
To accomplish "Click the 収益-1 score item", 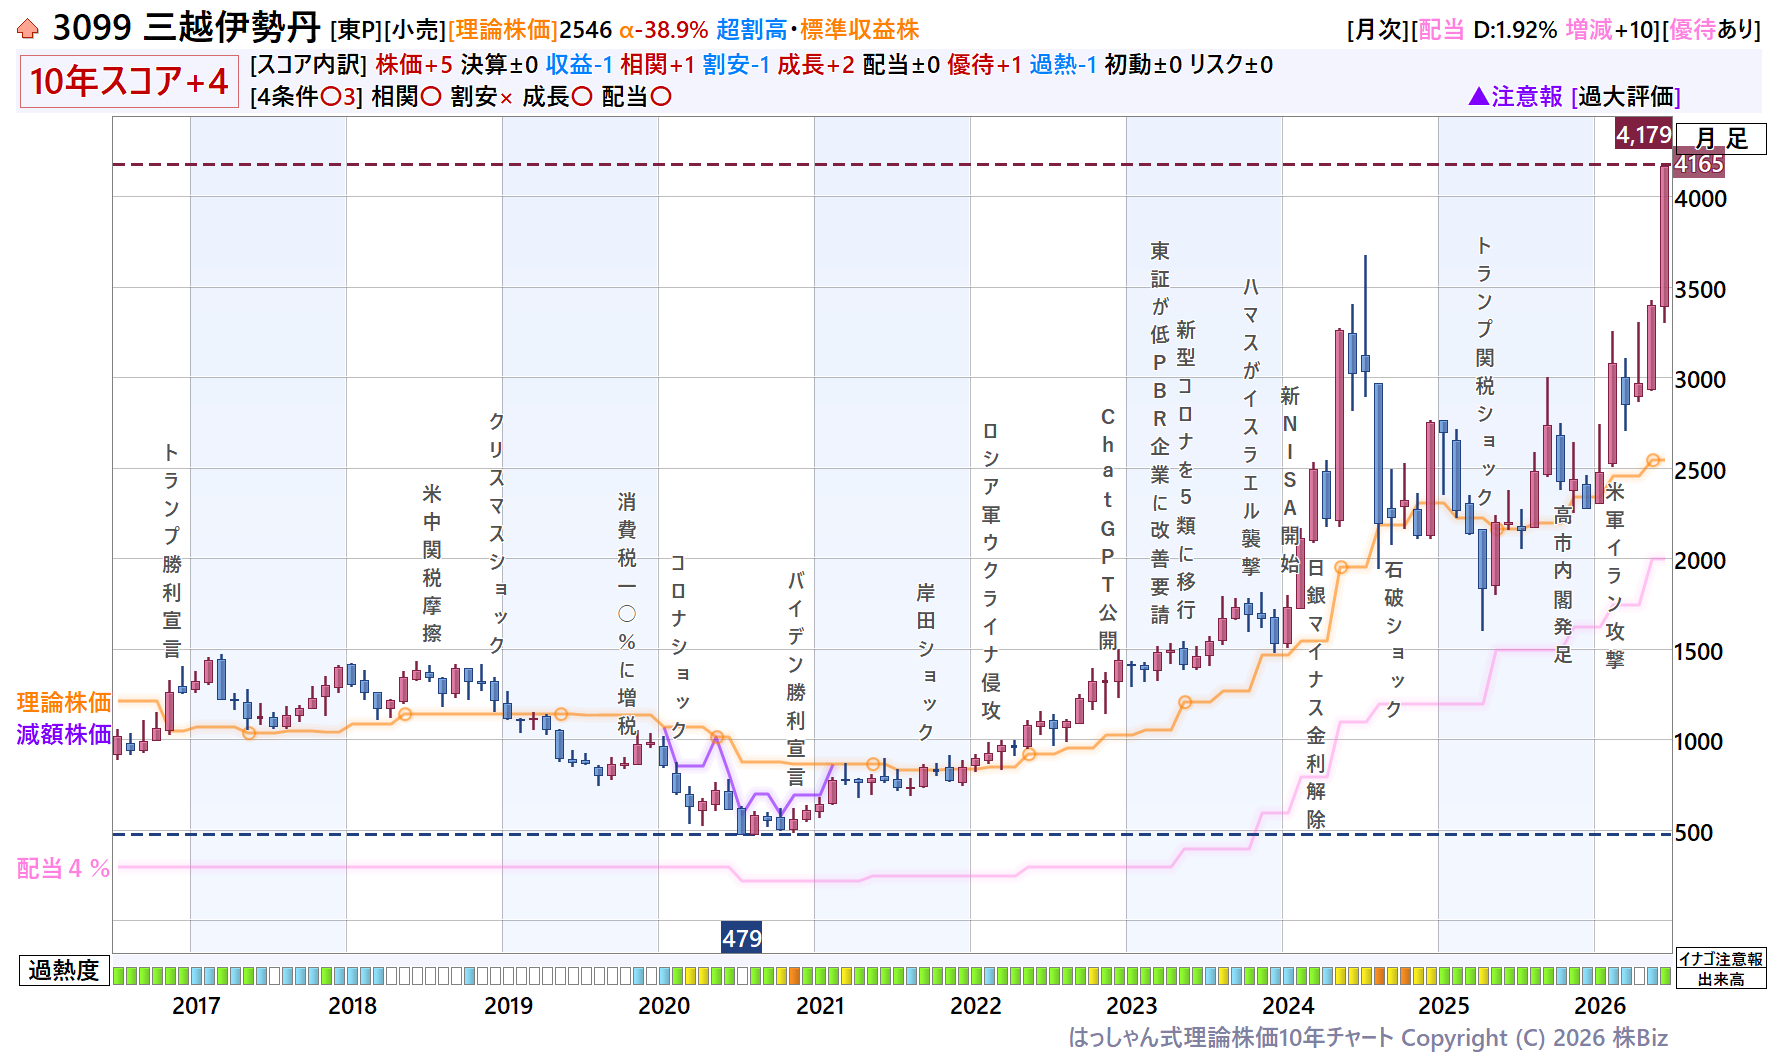I will (x=579, y=65).
